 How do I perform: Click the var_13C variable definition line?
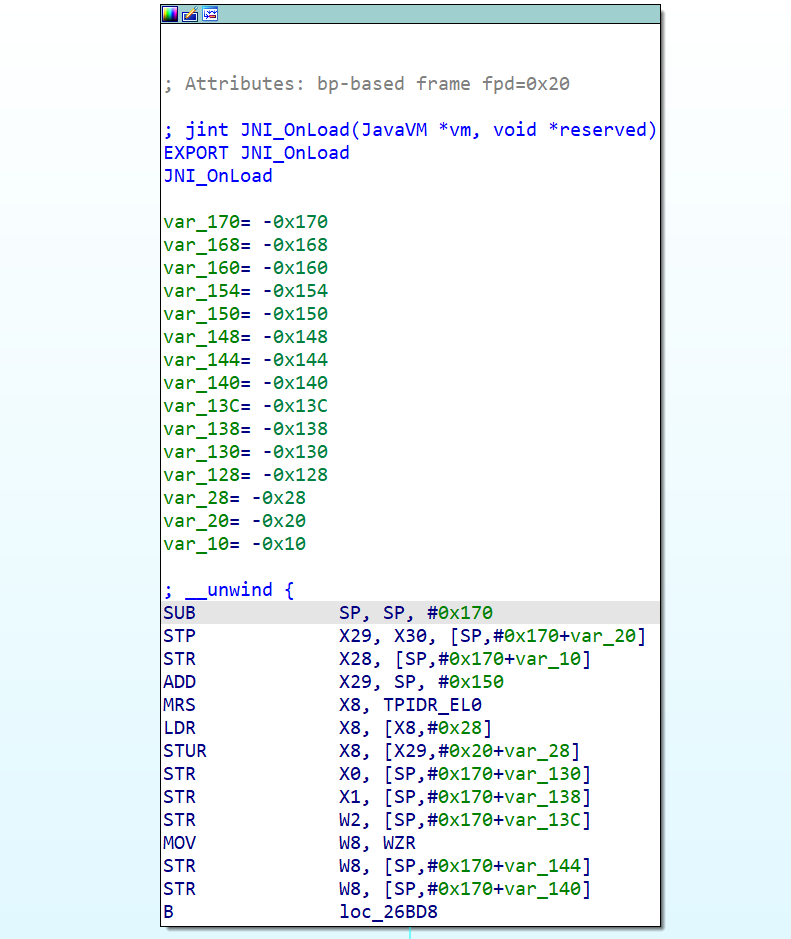pos(245,406)
